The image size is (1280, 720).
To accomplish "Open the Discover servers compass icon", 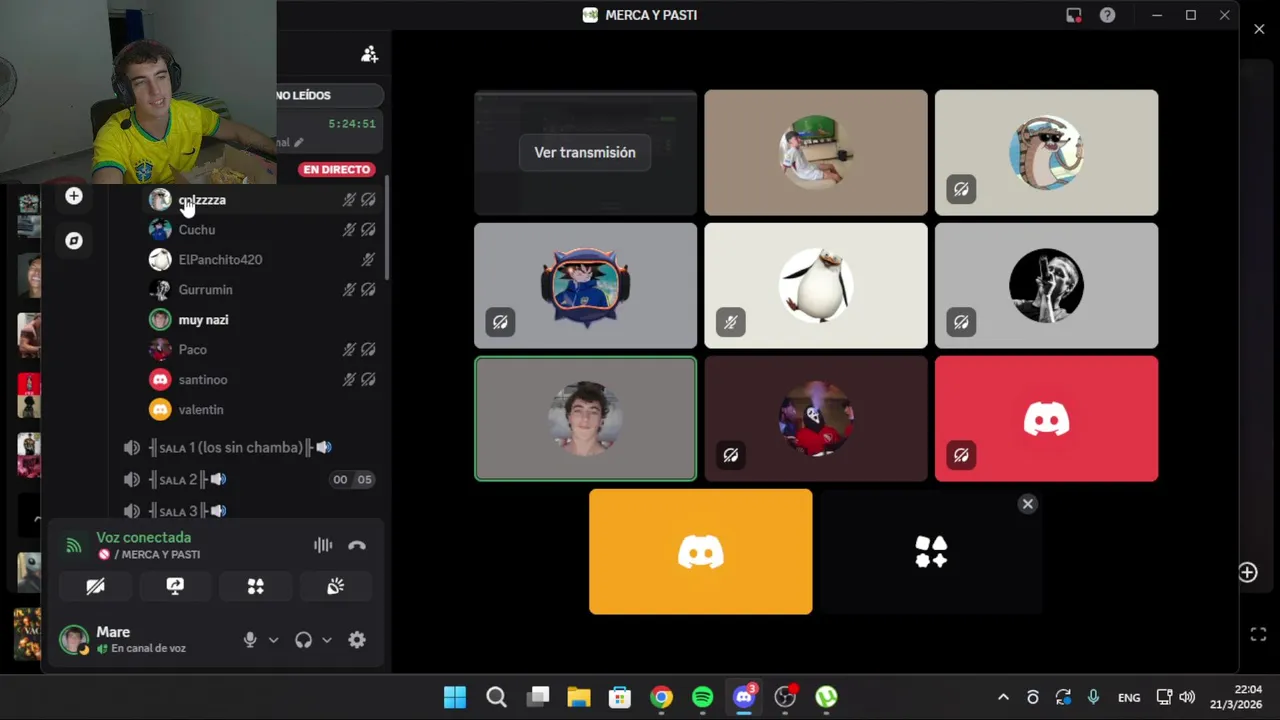I will click(x=74, y=241).
